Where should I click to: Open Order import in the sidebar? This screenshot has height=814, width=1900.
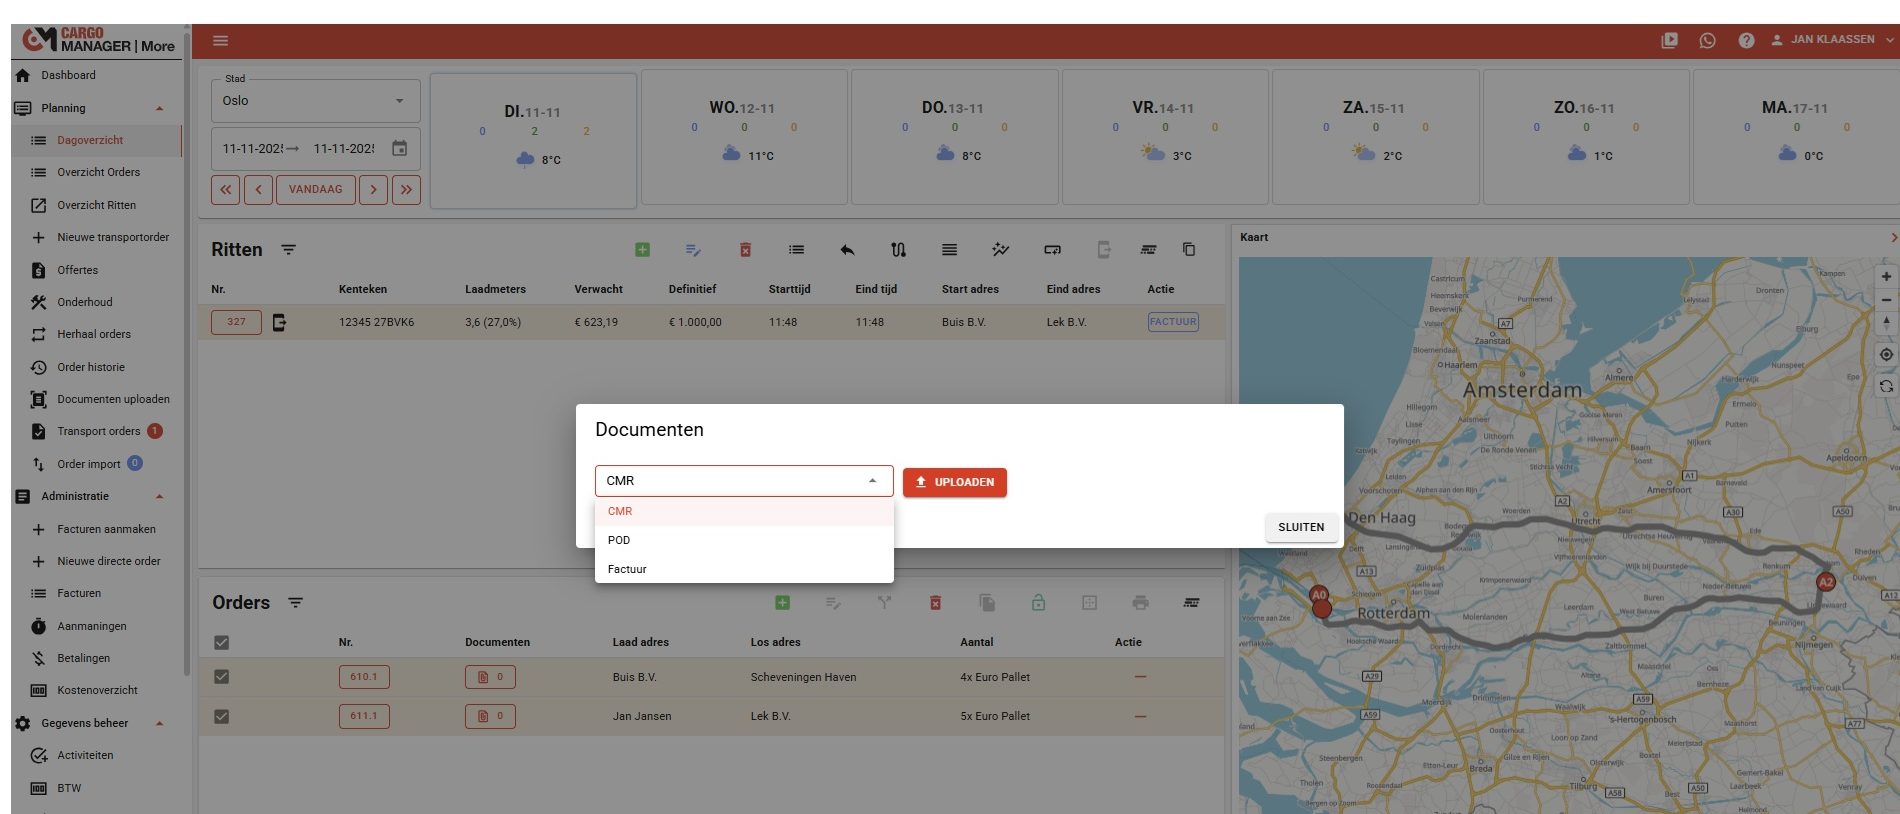click(88, 464)
